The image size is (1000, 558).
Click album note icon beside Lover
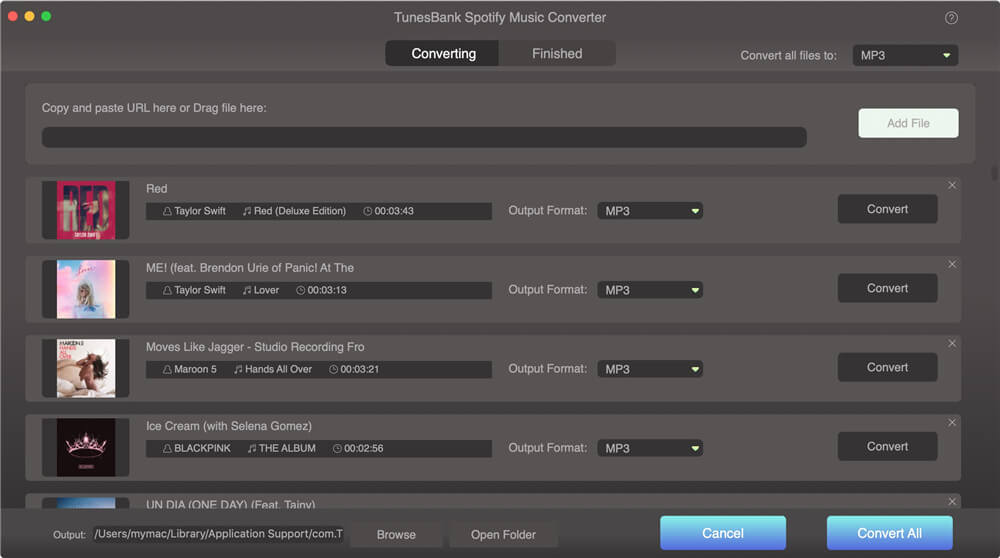click(247, 290)
